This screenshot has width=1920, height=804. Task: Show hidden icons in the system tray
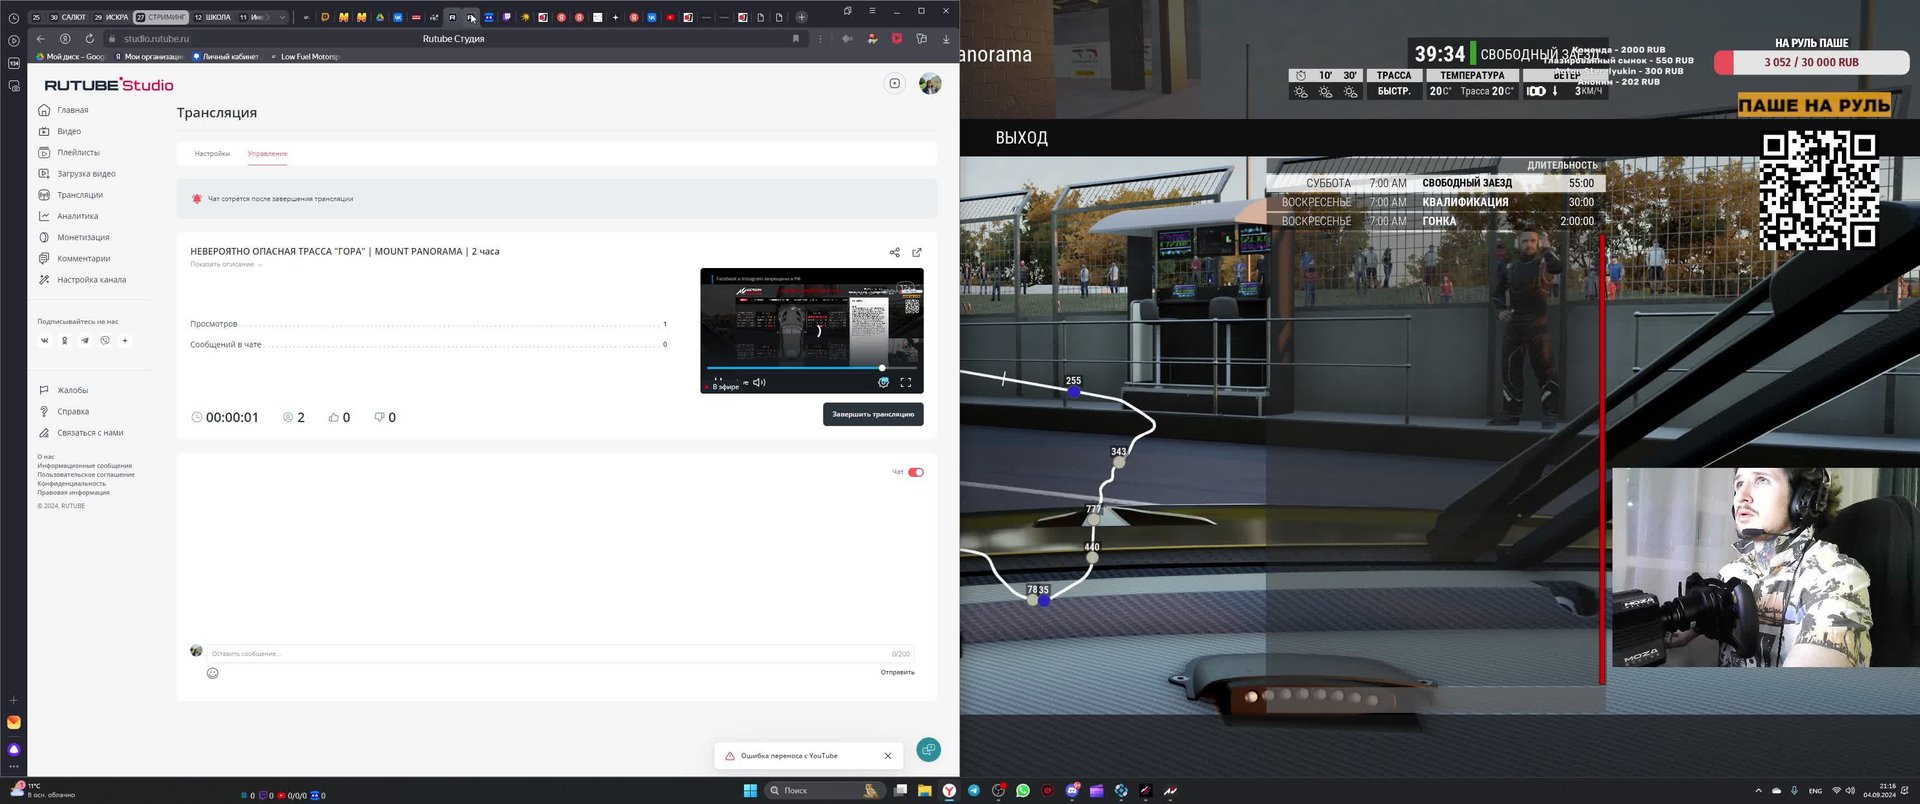click(1758, 791)
